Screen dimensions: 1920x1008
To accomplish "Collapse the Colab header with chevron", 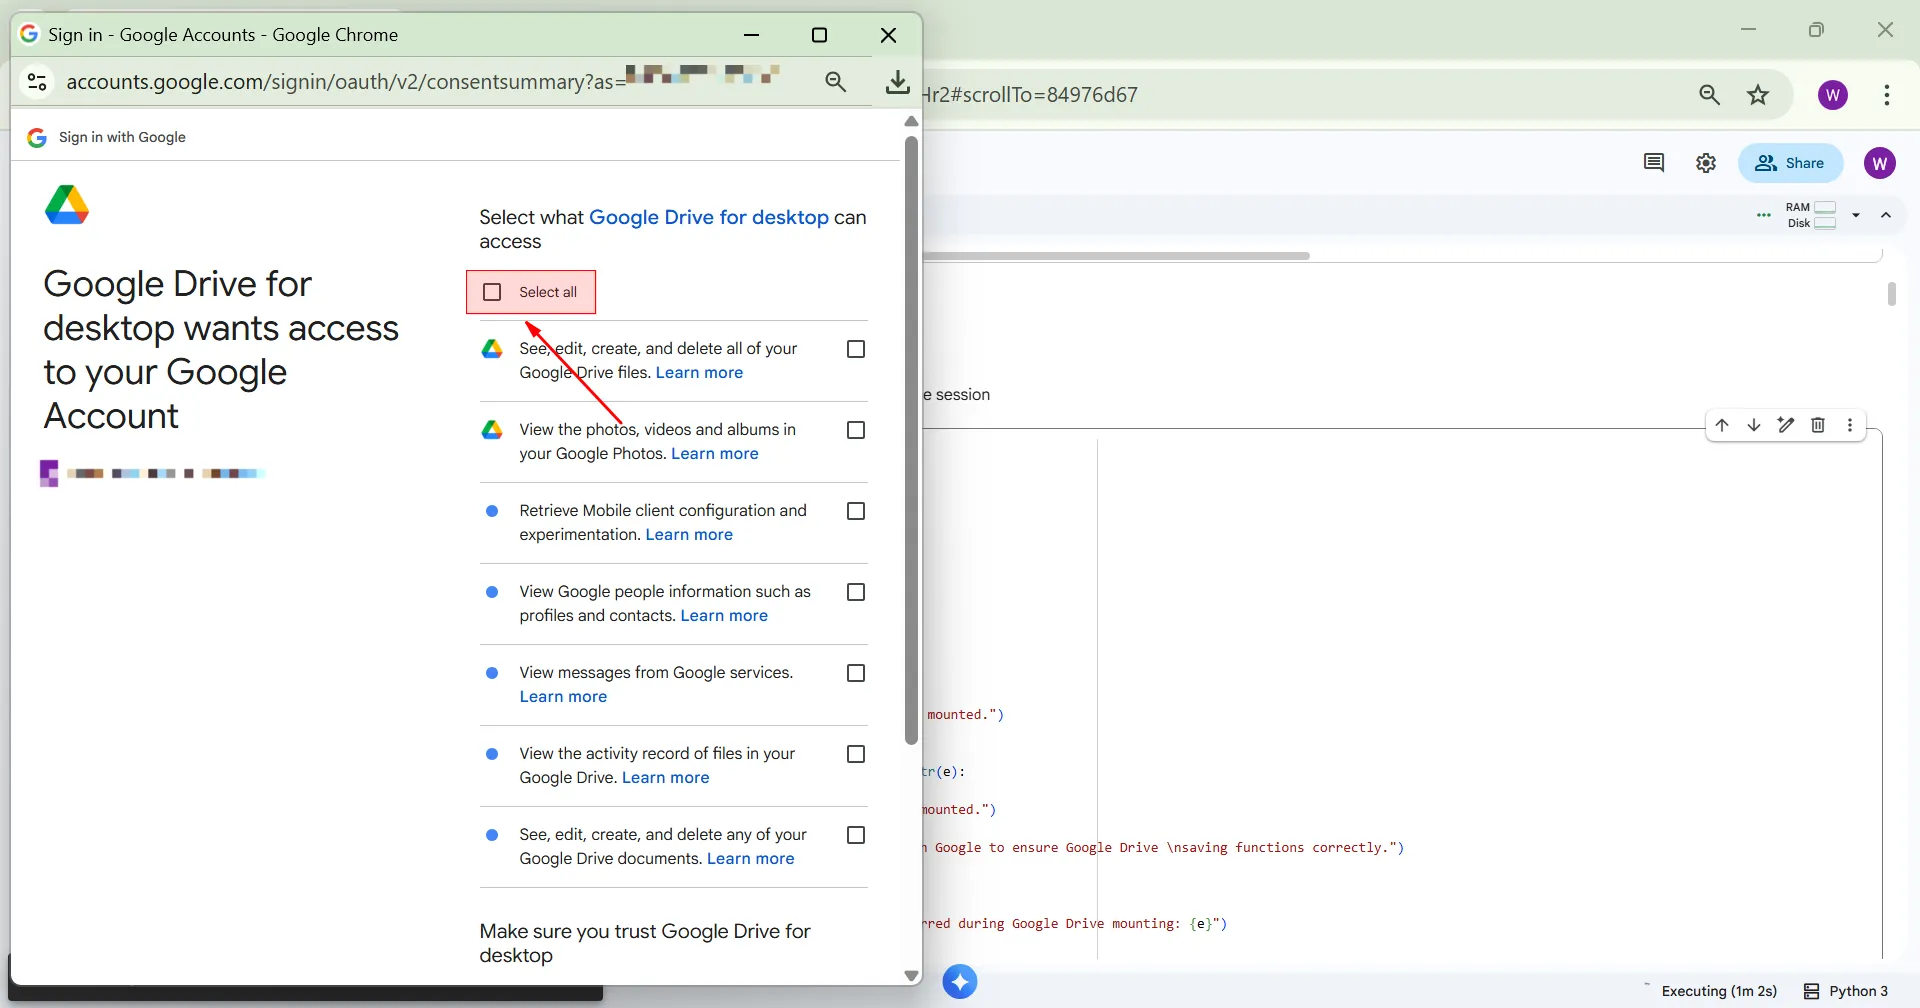I will tap(1886, 215).
